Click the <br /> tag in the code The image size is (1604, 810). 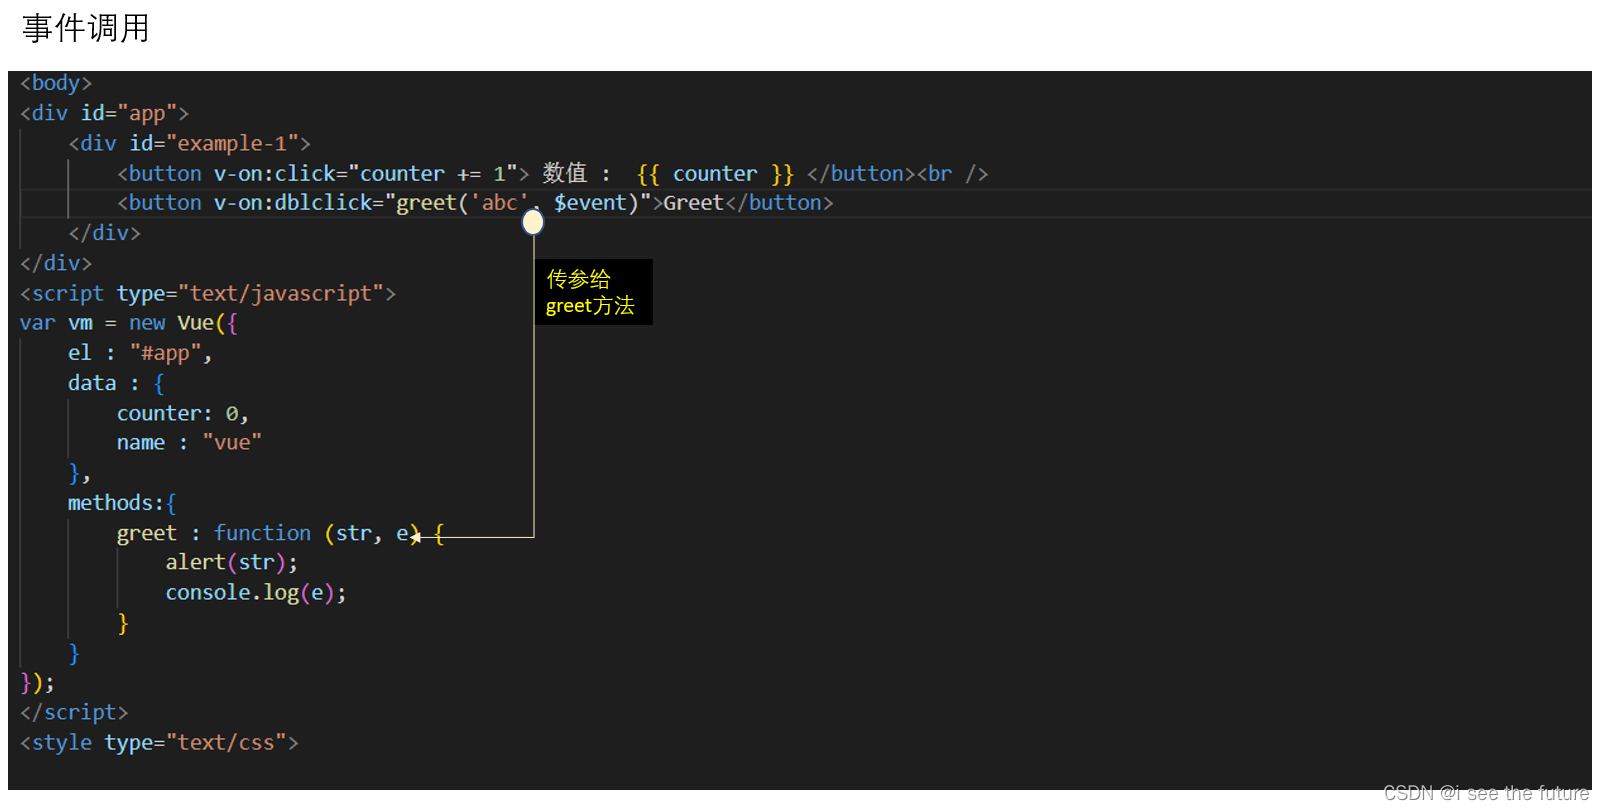(x=953, y=173)
